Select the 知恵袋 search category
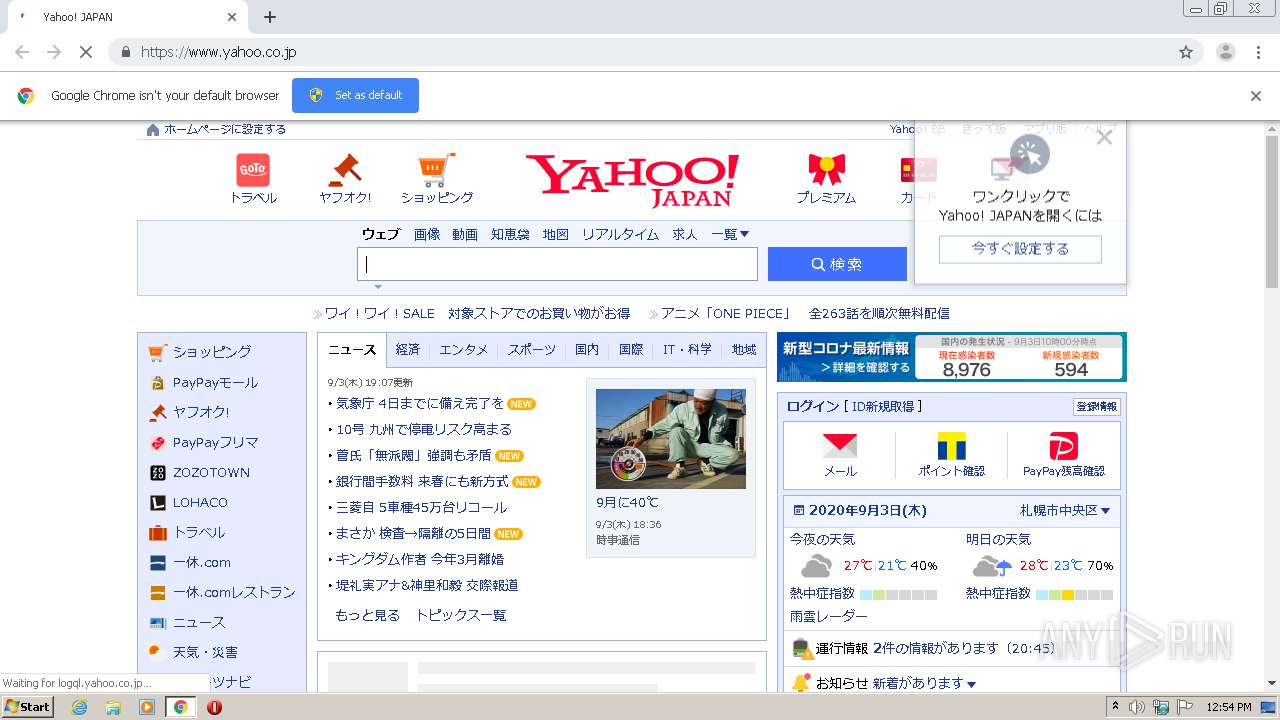 (x=510, y=234)
